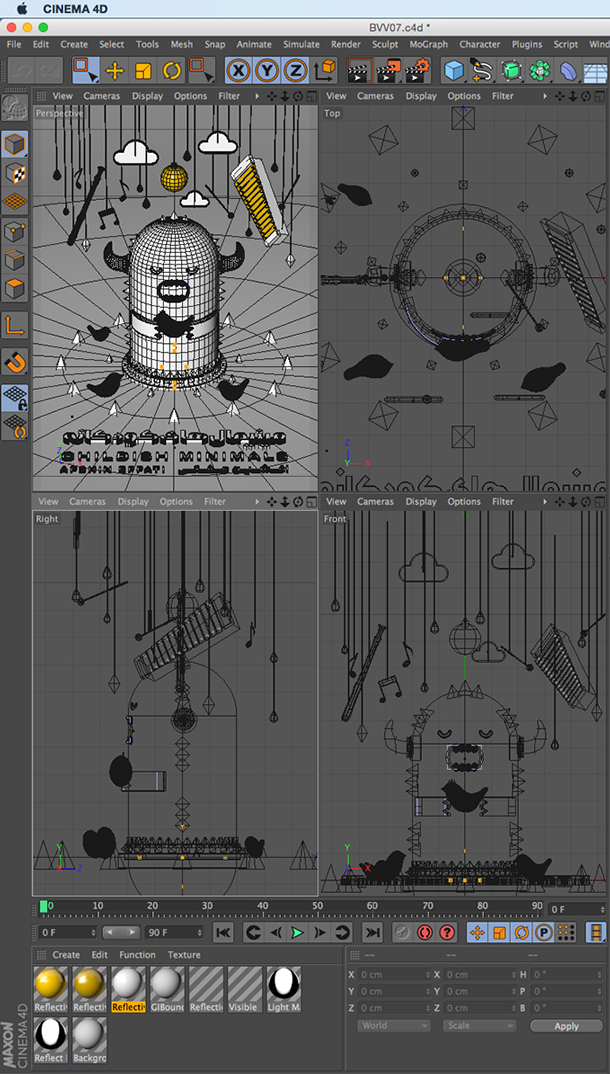
Task: Switch to Edges mode
Action: (x=15, y=260)
